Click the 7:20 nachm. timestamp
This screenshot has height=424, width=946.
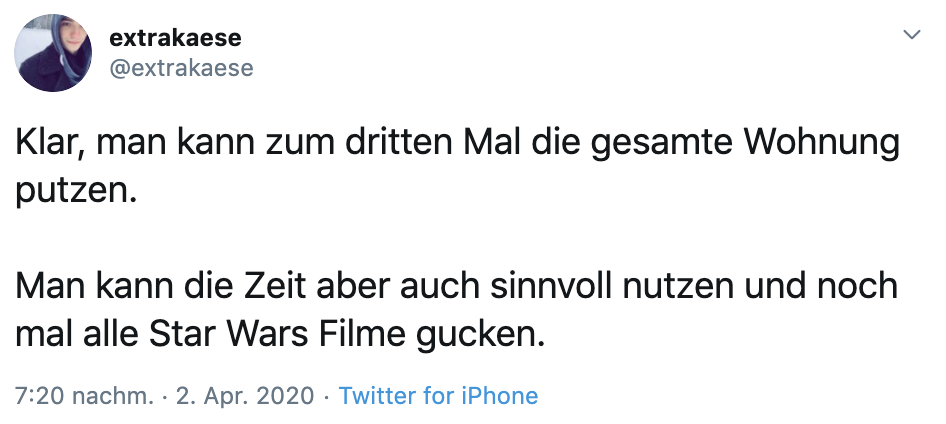pyautogui.click(x=85, y=395)
